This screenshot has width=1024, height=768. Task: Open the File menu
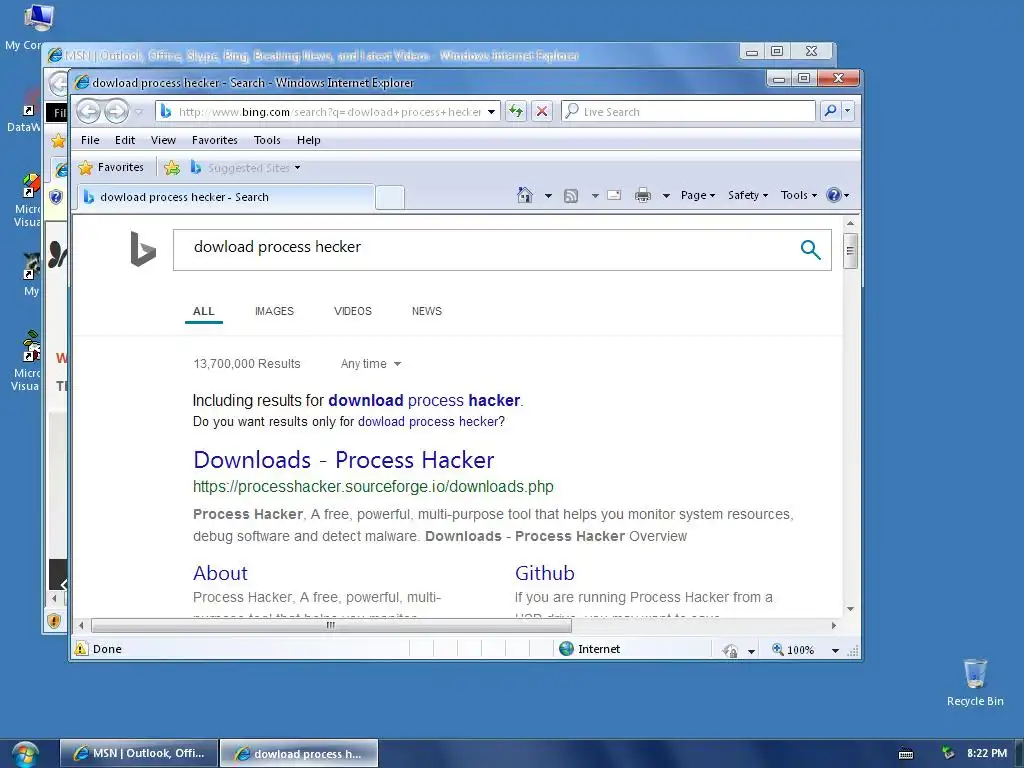90,140
